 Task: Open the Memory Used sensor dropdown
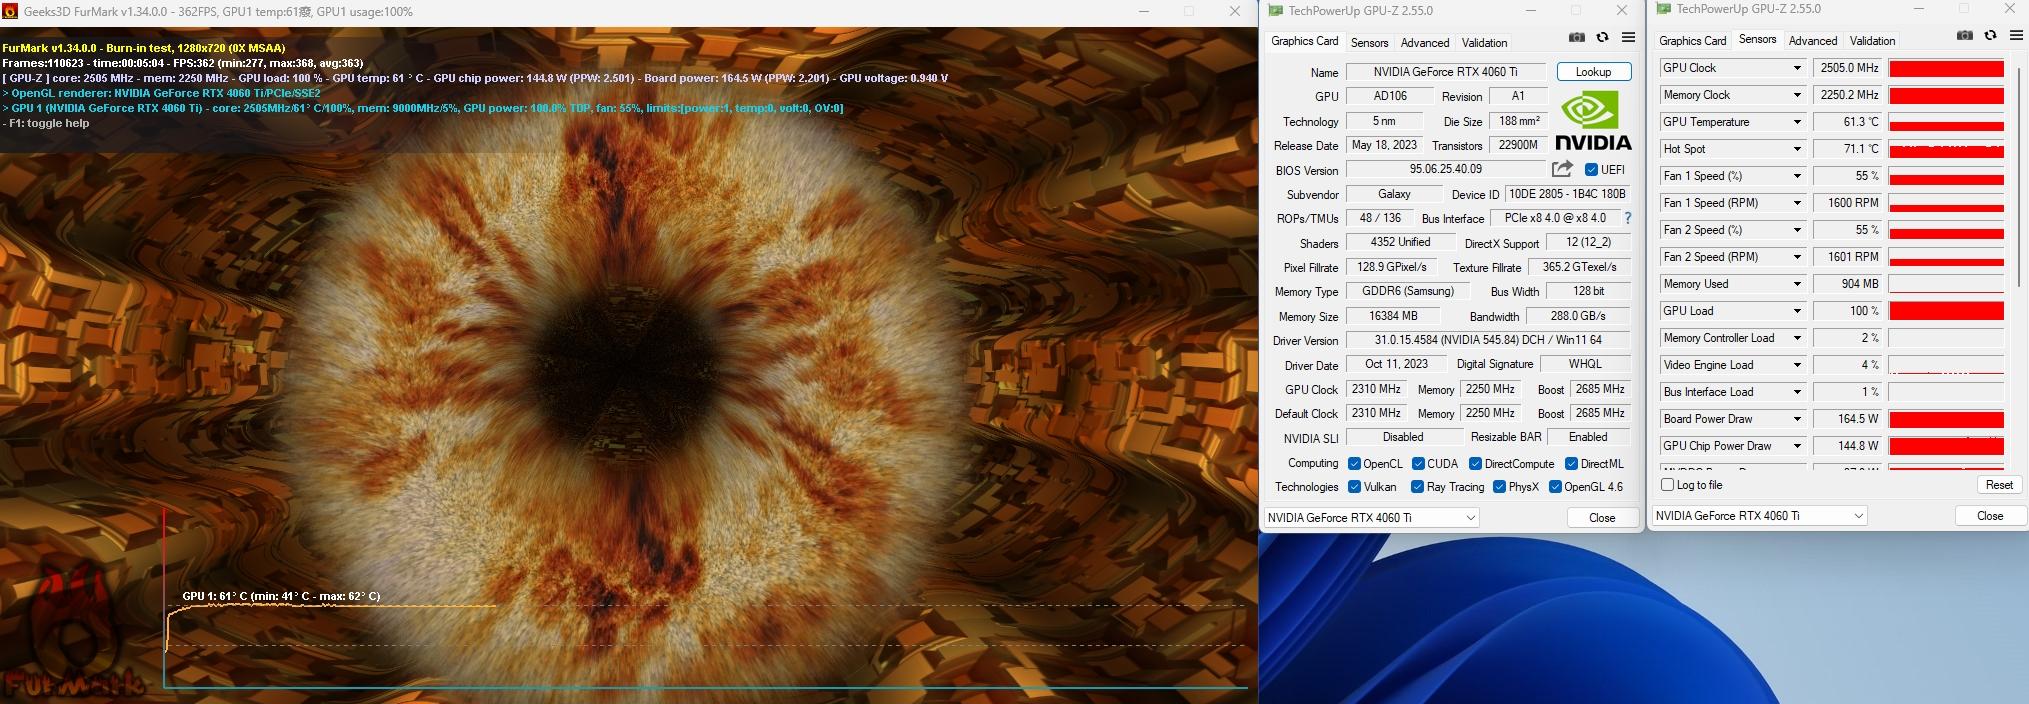(x=1797, y=284)
